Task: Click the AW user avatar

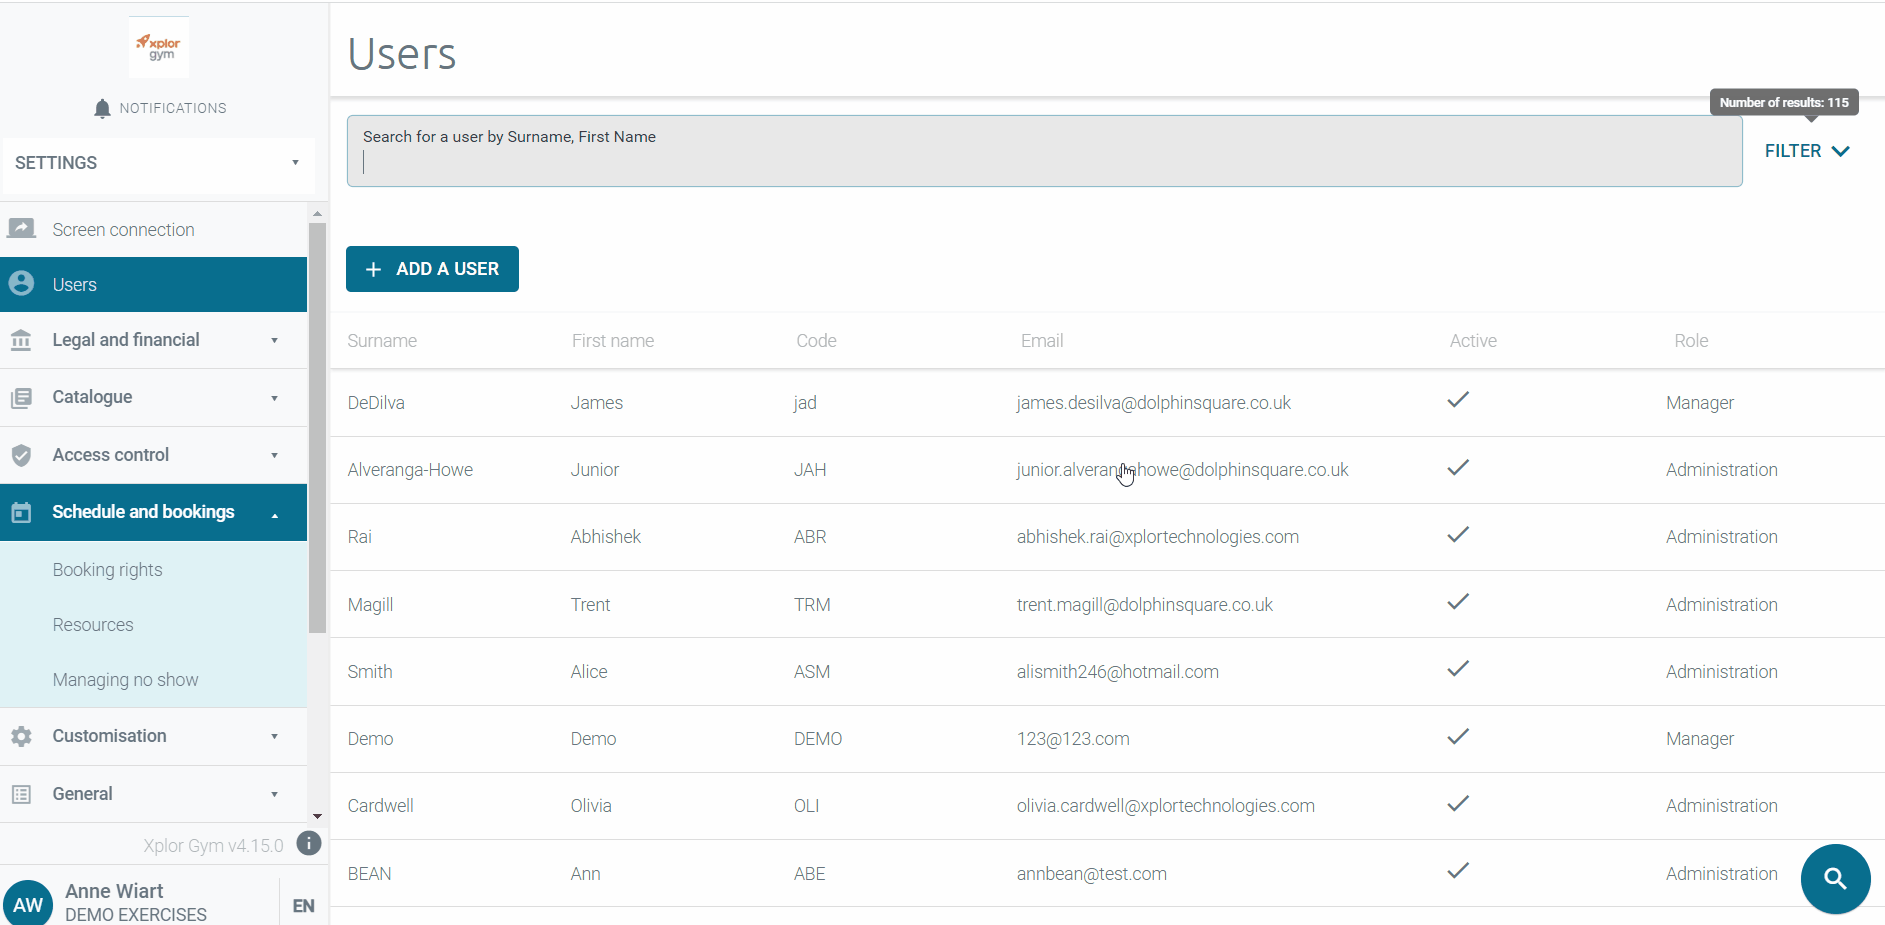Action: click(27, 903)
